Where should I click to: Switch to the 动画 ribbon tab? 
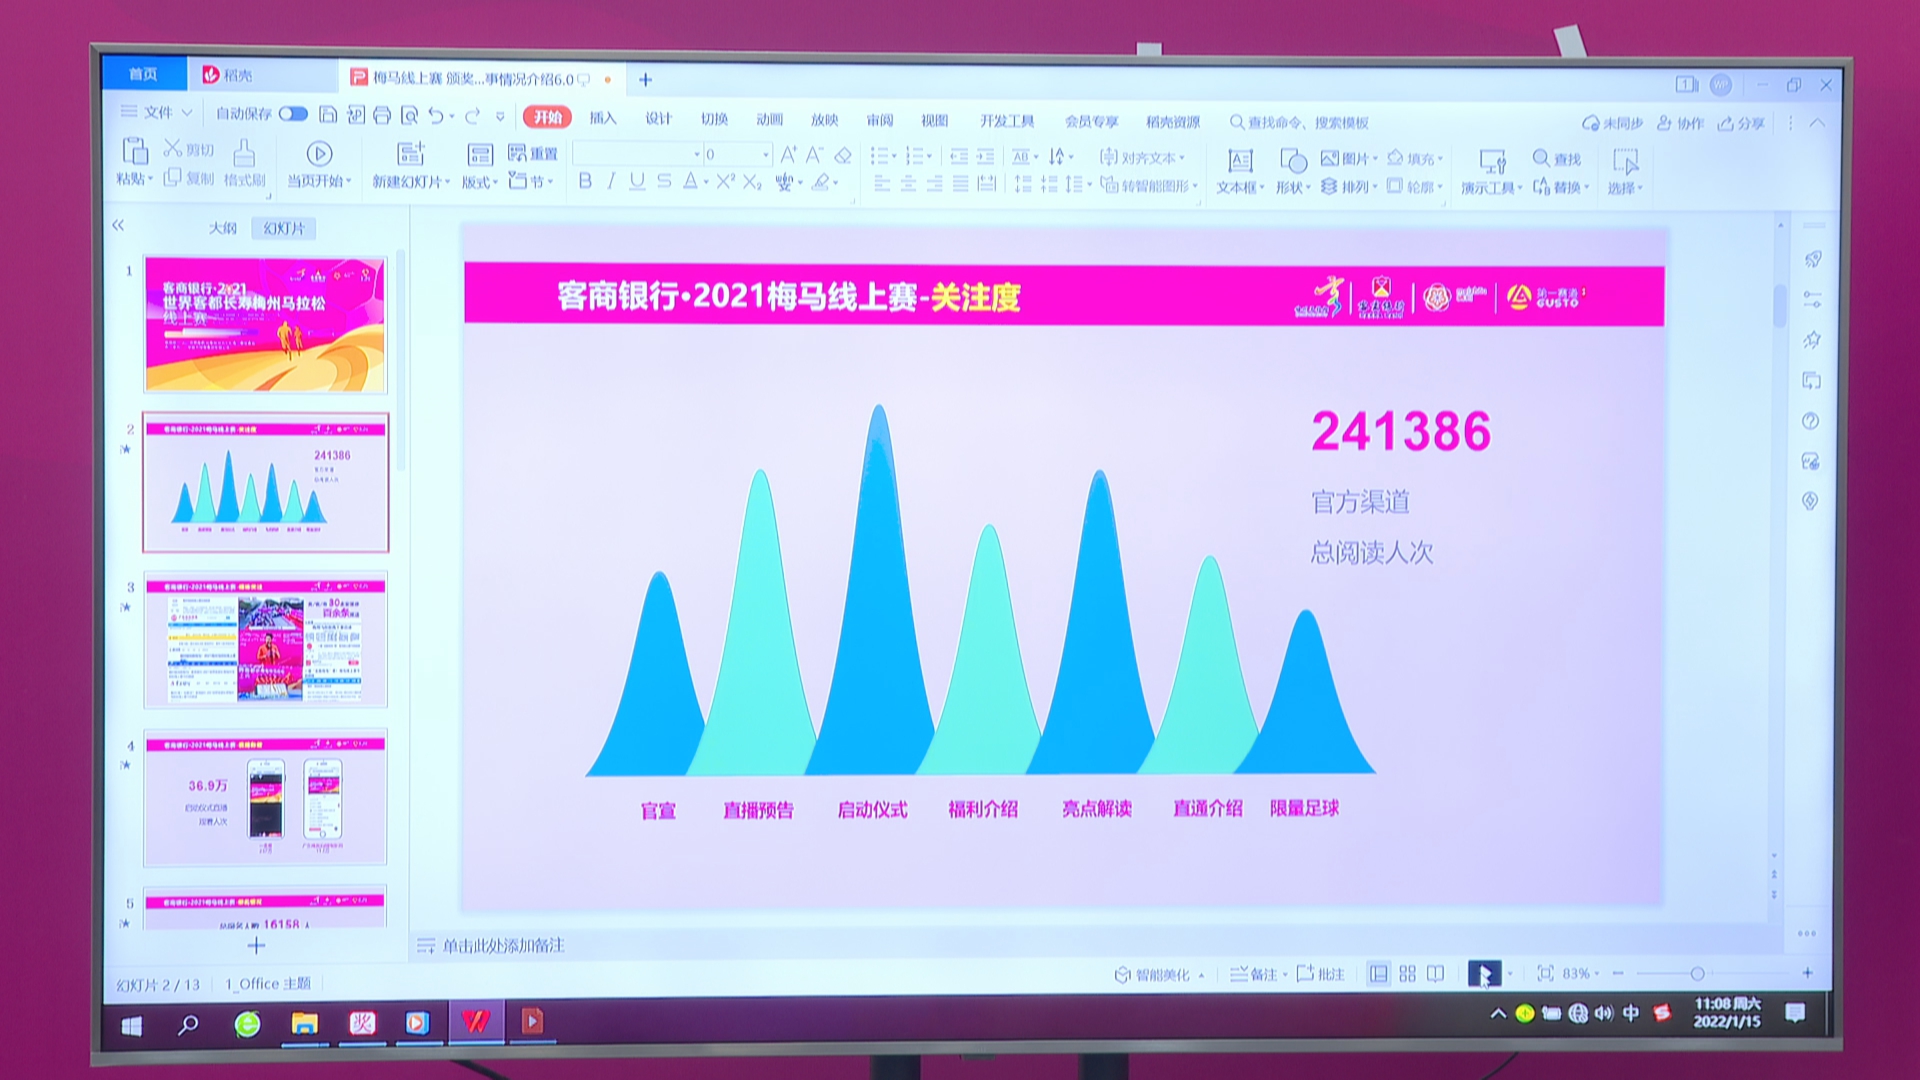[769, 119]
